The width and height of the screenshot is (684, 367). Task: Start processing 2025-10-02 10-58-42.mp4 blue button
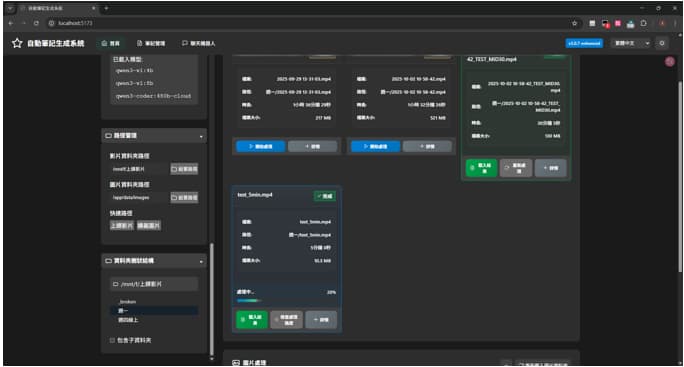tap(376, 146)
